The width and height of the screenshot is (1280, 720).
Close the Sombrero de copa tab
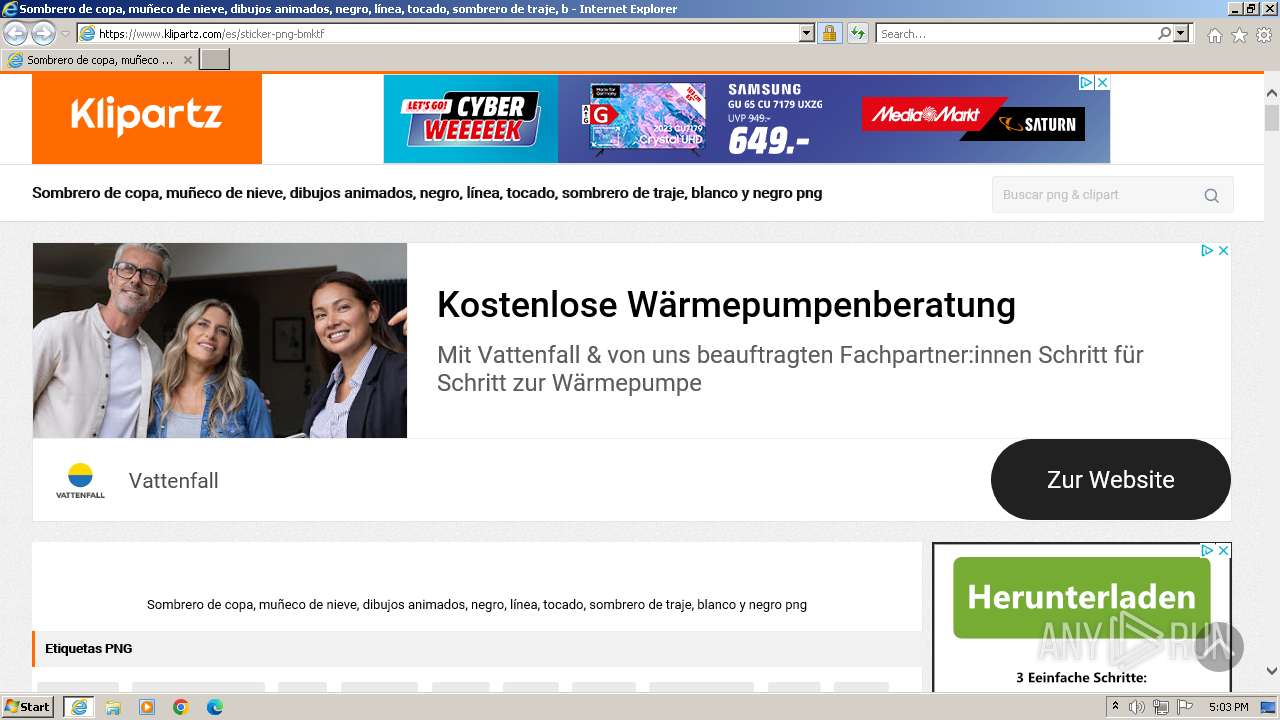pos(187,60)
